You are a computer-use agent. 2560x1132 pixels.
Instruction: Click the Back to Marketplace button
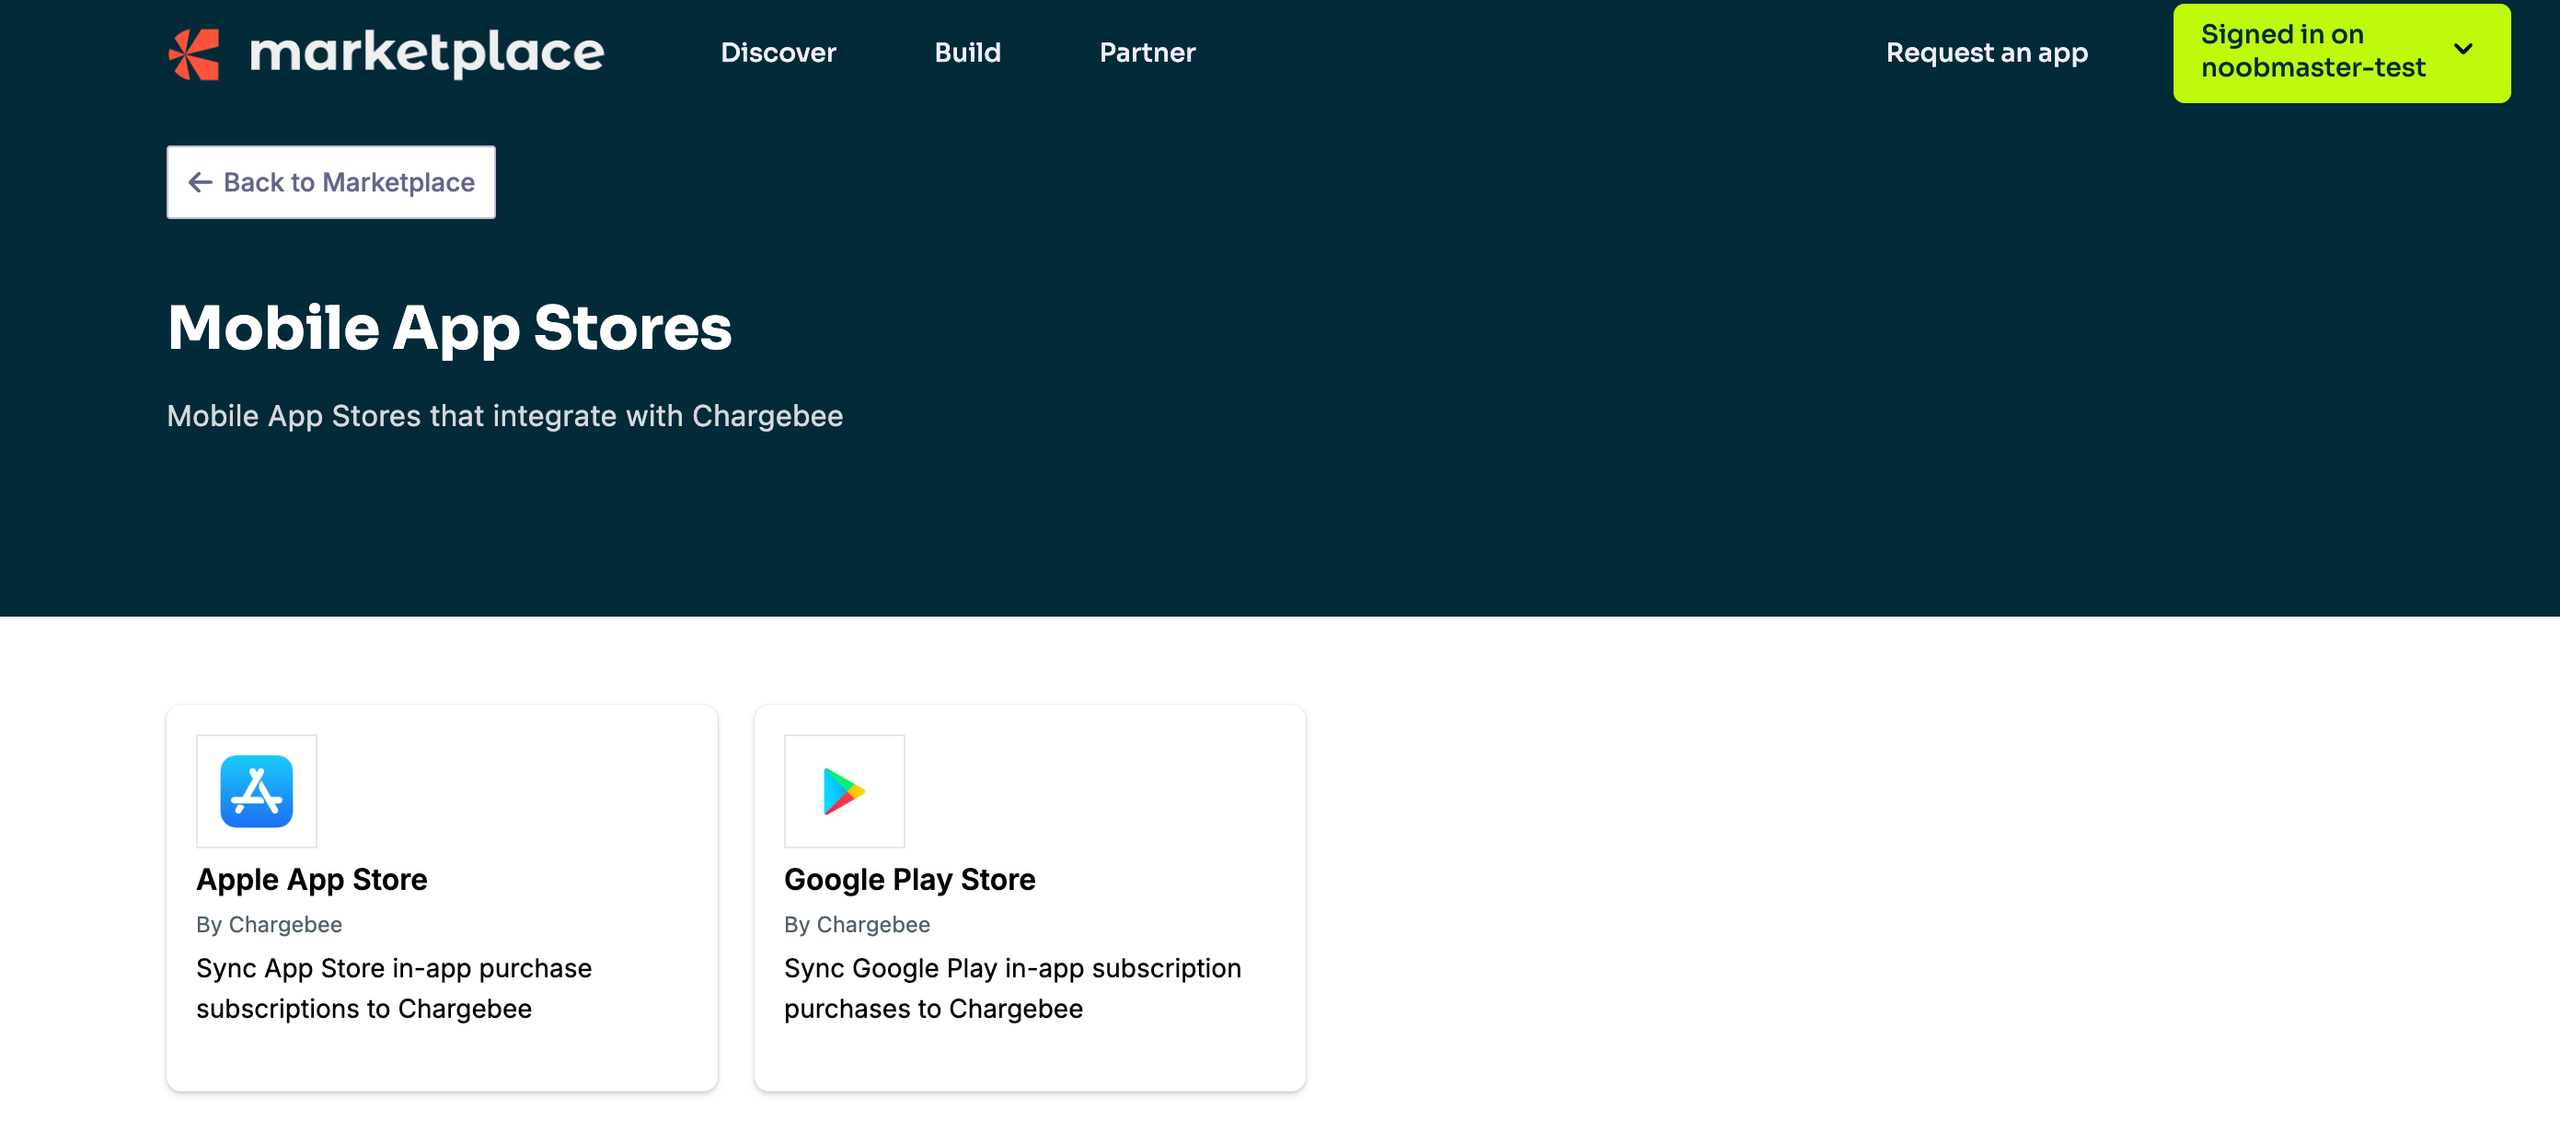click(x=331, y=182)
